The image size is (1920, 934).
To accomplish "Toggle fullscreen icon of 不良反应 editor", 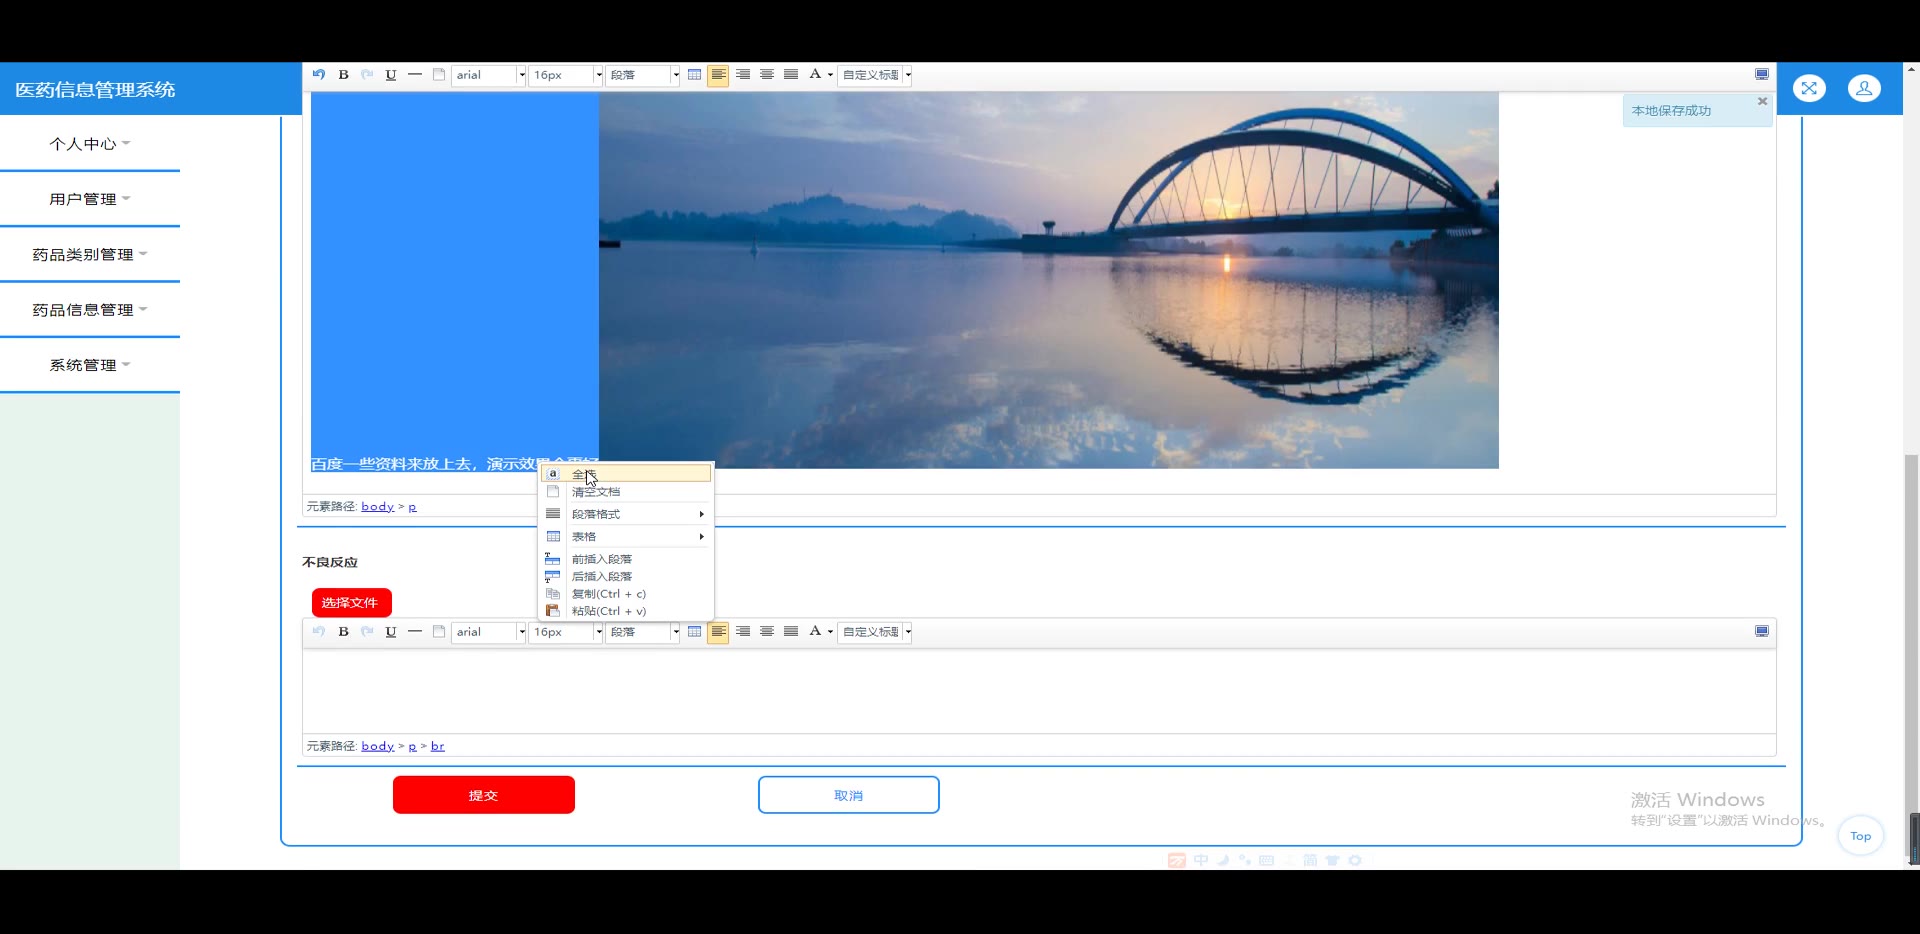I will point(1762,632).
